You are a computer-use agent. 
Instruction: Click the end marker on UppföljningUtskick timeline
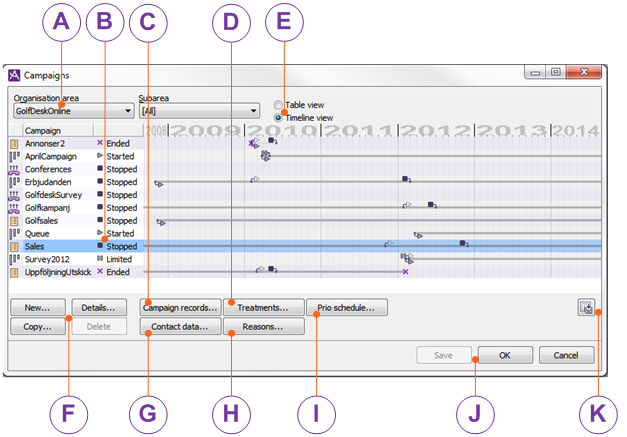click(x=405, y=272)
